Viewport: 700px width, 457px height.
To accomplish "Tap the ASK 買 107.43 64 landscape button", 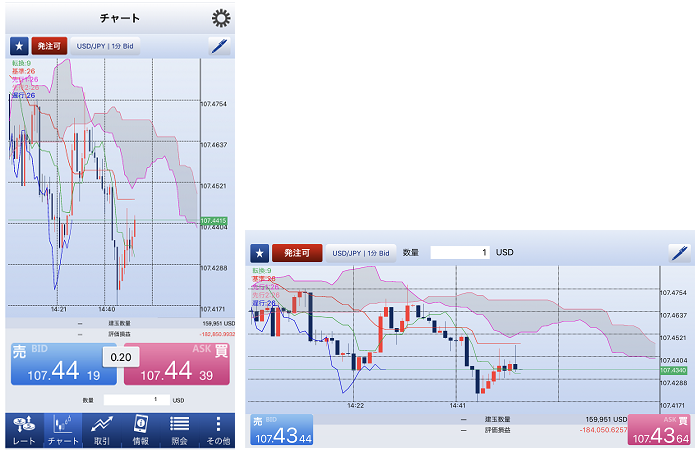I will (660, 430).
